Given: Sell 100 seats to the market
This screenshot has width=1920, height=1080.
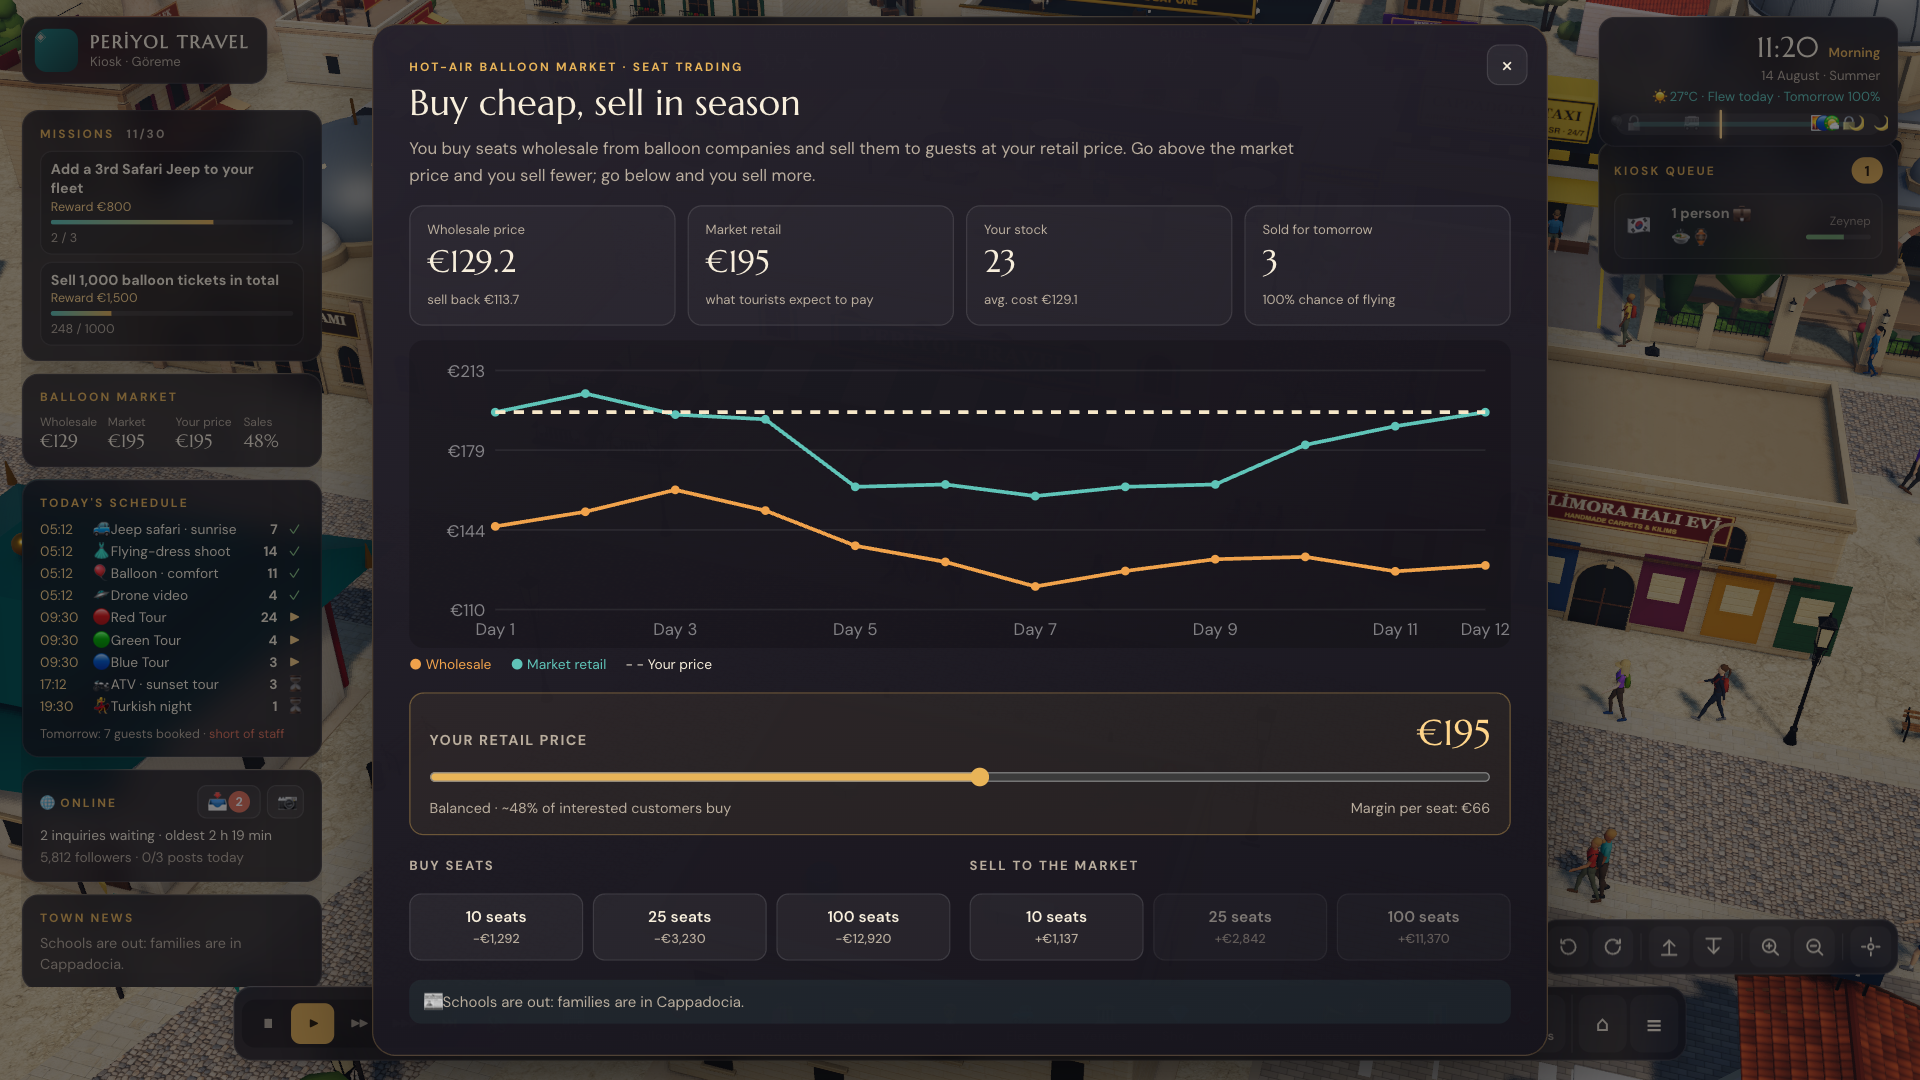Looking at the screenshot, I should tap(1423, 927).
